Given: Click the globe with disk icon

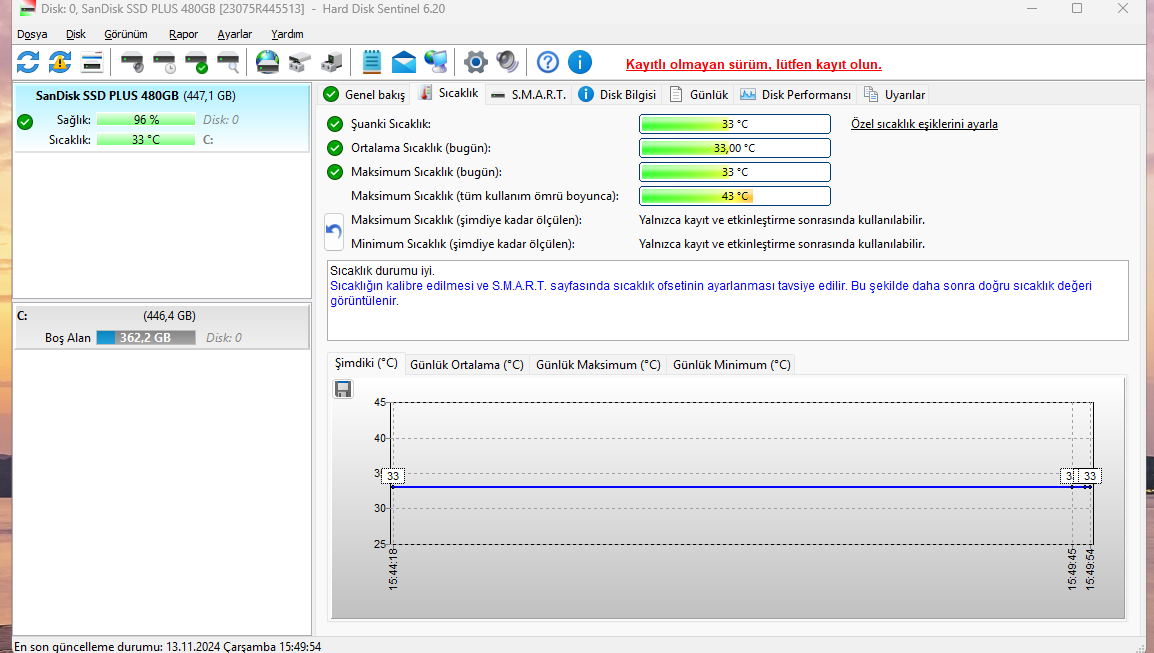Looking at the screenshot, I should point(267,62).
